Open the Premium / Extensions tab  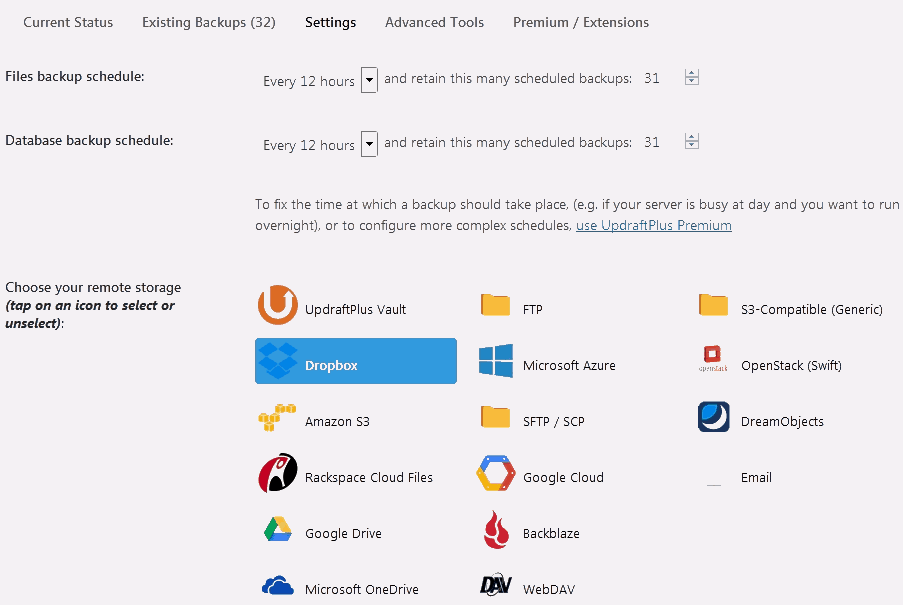tap(580, 22)
